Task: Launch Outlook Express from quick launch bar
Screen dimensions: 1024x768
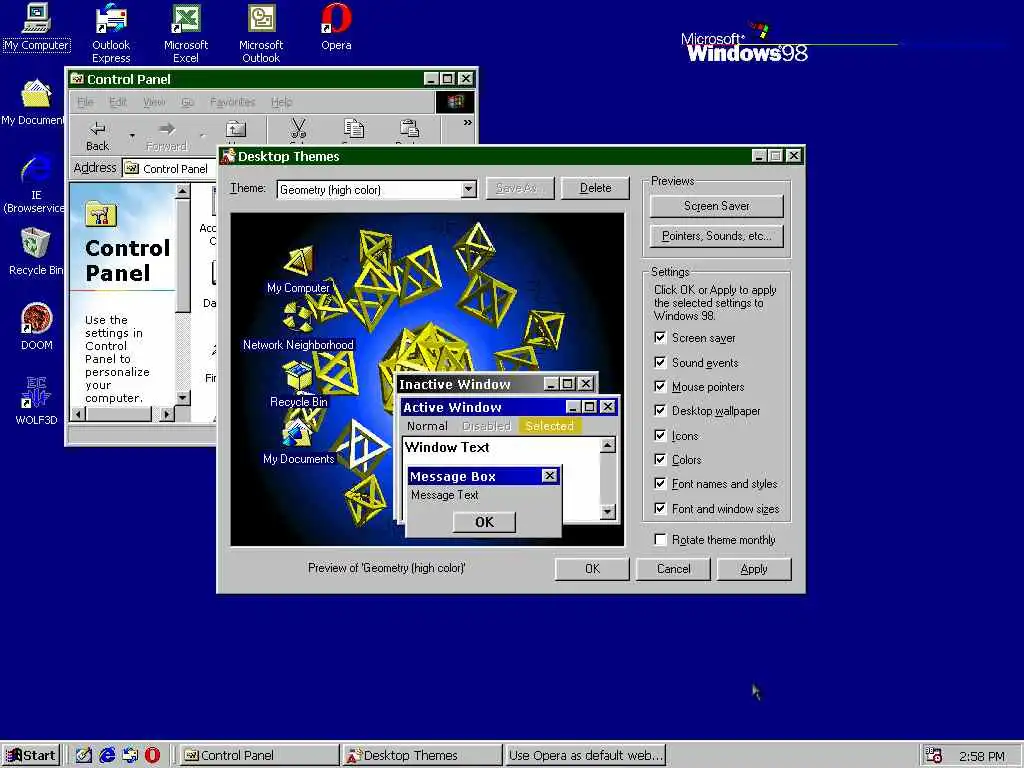Action: [x=130, y=755]
